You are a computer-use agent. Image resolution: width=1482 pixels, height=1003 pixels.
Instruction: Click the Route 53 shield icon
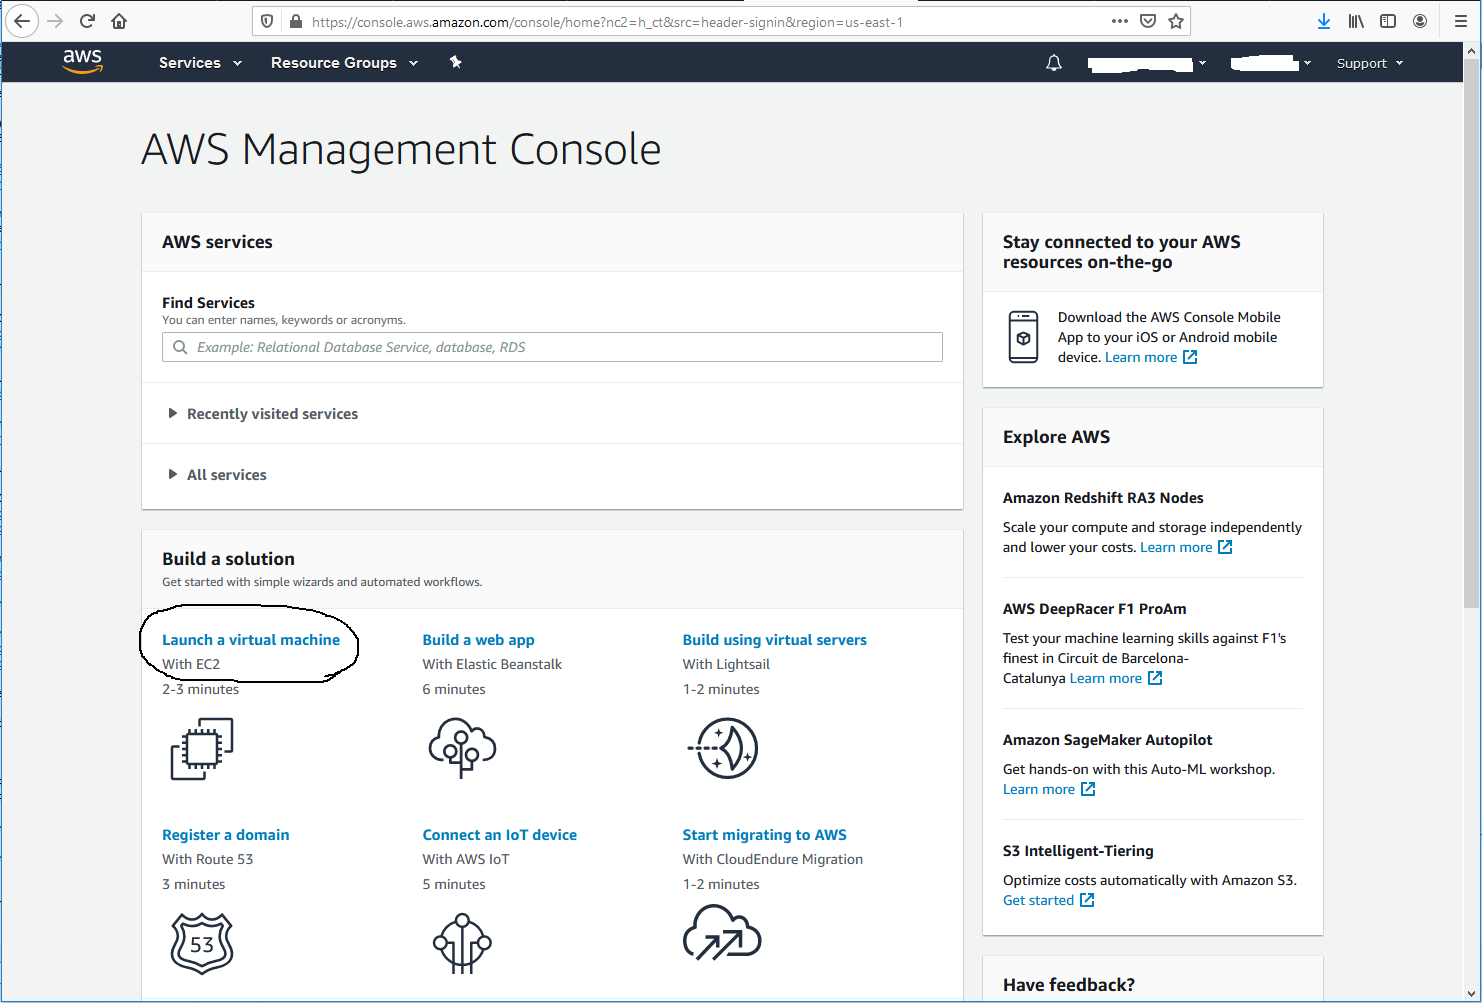point(202,943)
